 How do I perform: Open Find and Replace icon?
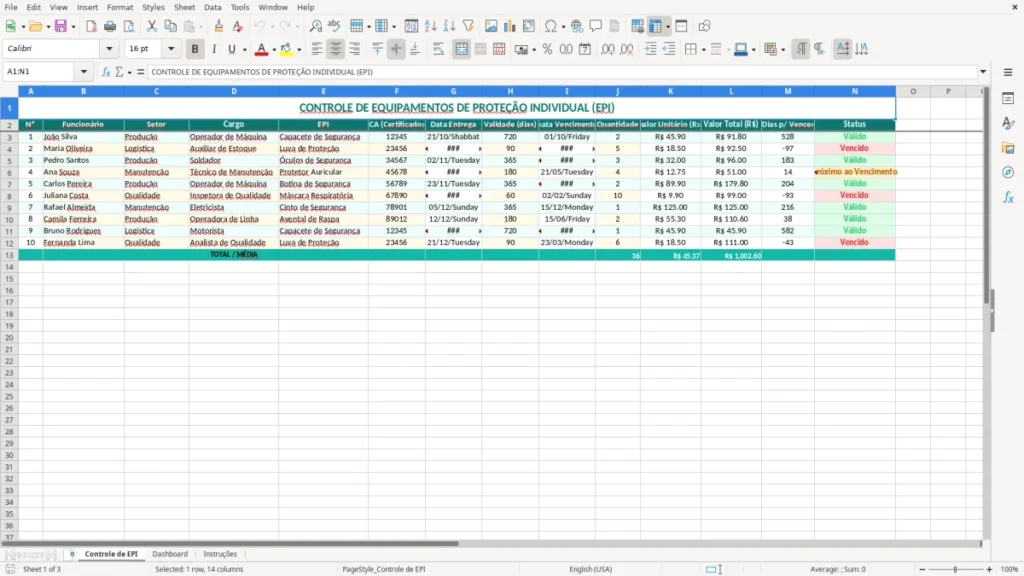pos(315,26)
